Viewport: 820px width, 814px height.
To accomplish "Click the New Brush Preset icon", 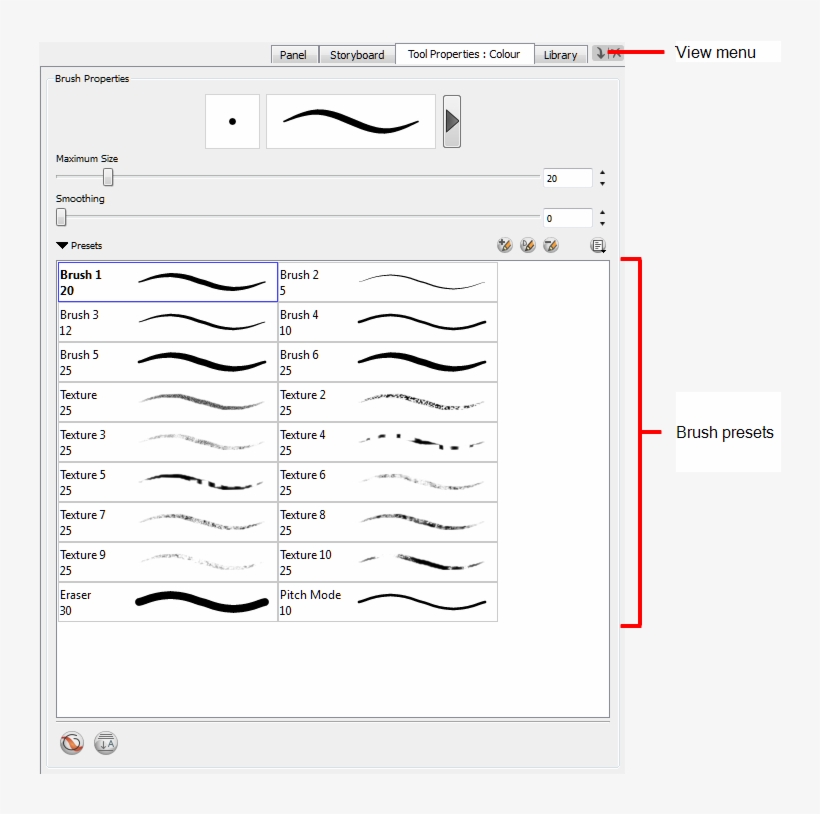I will [505, 246].
